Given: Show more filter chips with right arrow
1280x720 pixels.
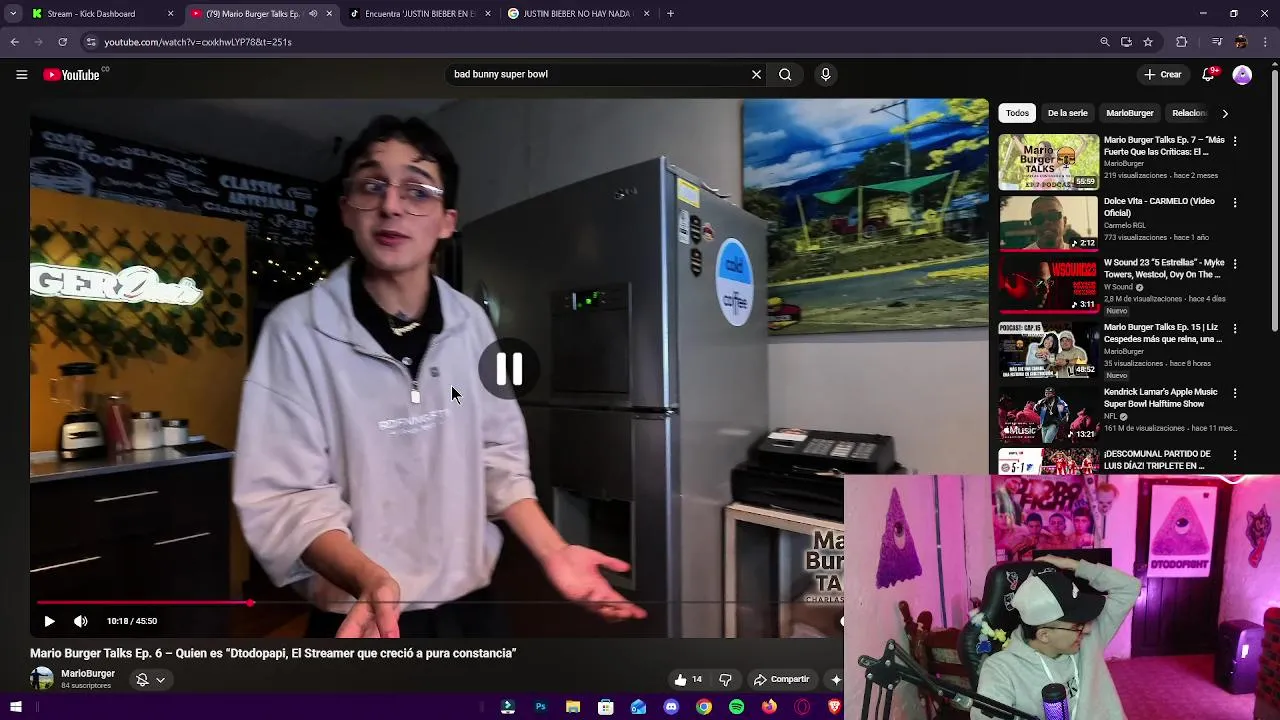Looking at the screenshot, I should (1225, 113).
